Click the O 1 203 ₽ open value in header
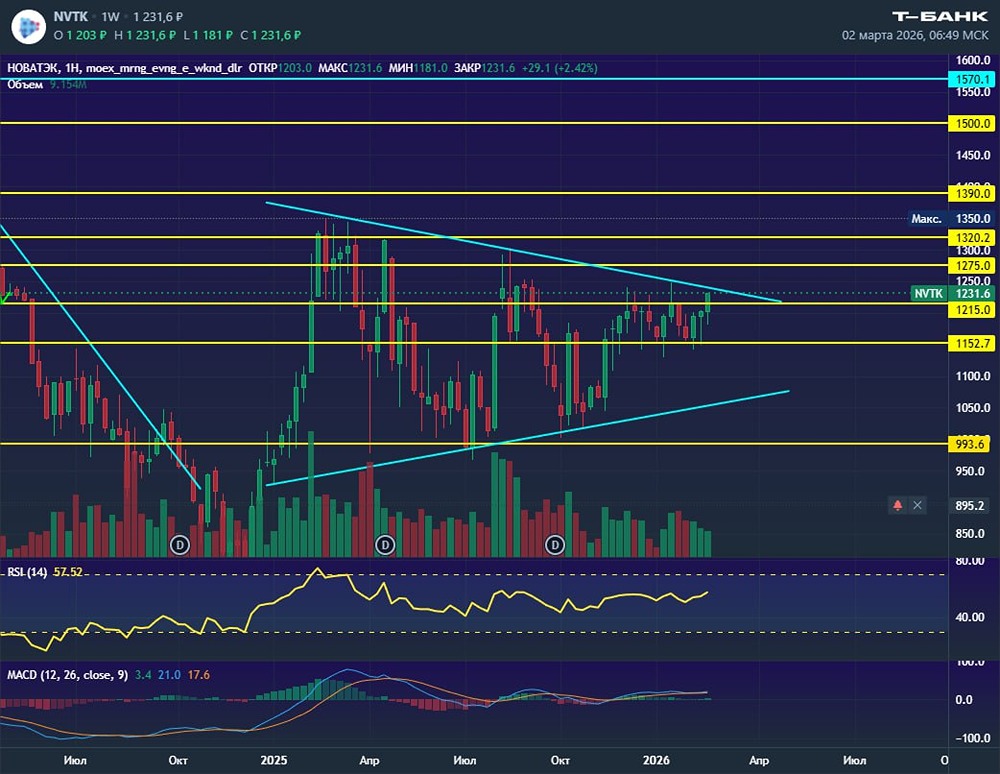The image size is (1000, 774). click(80, 35)
